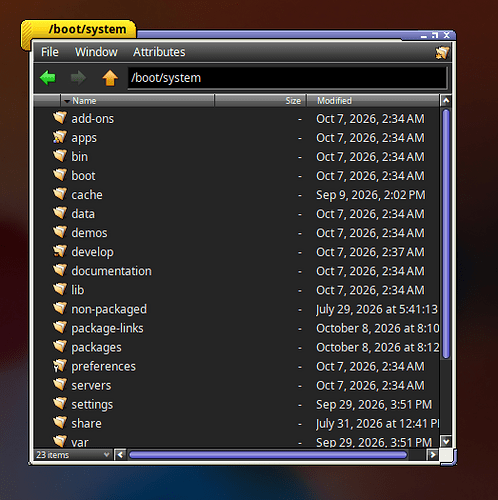Select the settings folder icon
Screen dimensions: 498x500
tap(60, 404)
